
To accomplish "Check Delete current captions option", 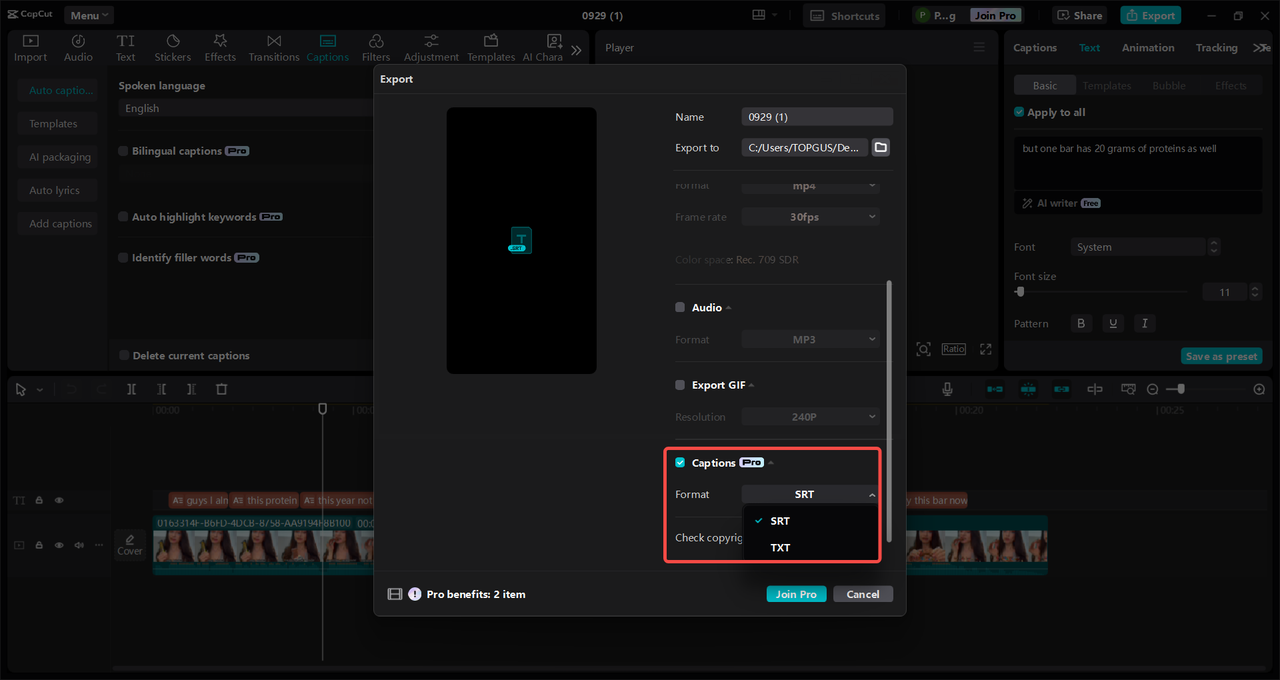I will pos(124,356).
